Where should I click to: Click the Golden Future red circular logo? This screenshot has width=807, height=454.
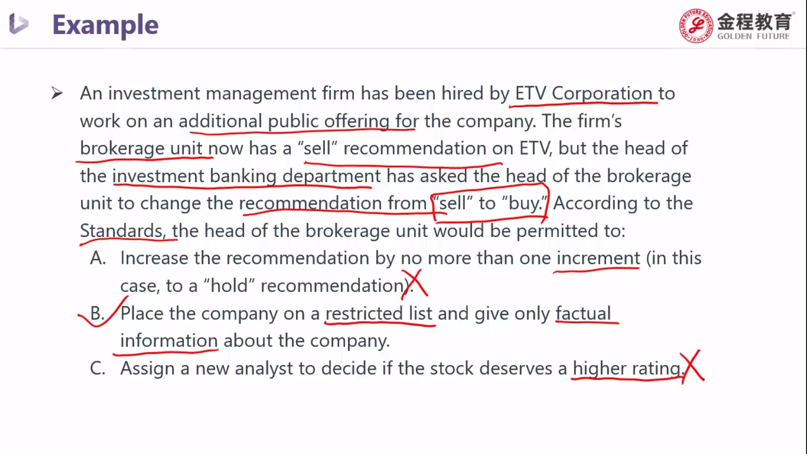pyautogui.click(x=695, y=25)
